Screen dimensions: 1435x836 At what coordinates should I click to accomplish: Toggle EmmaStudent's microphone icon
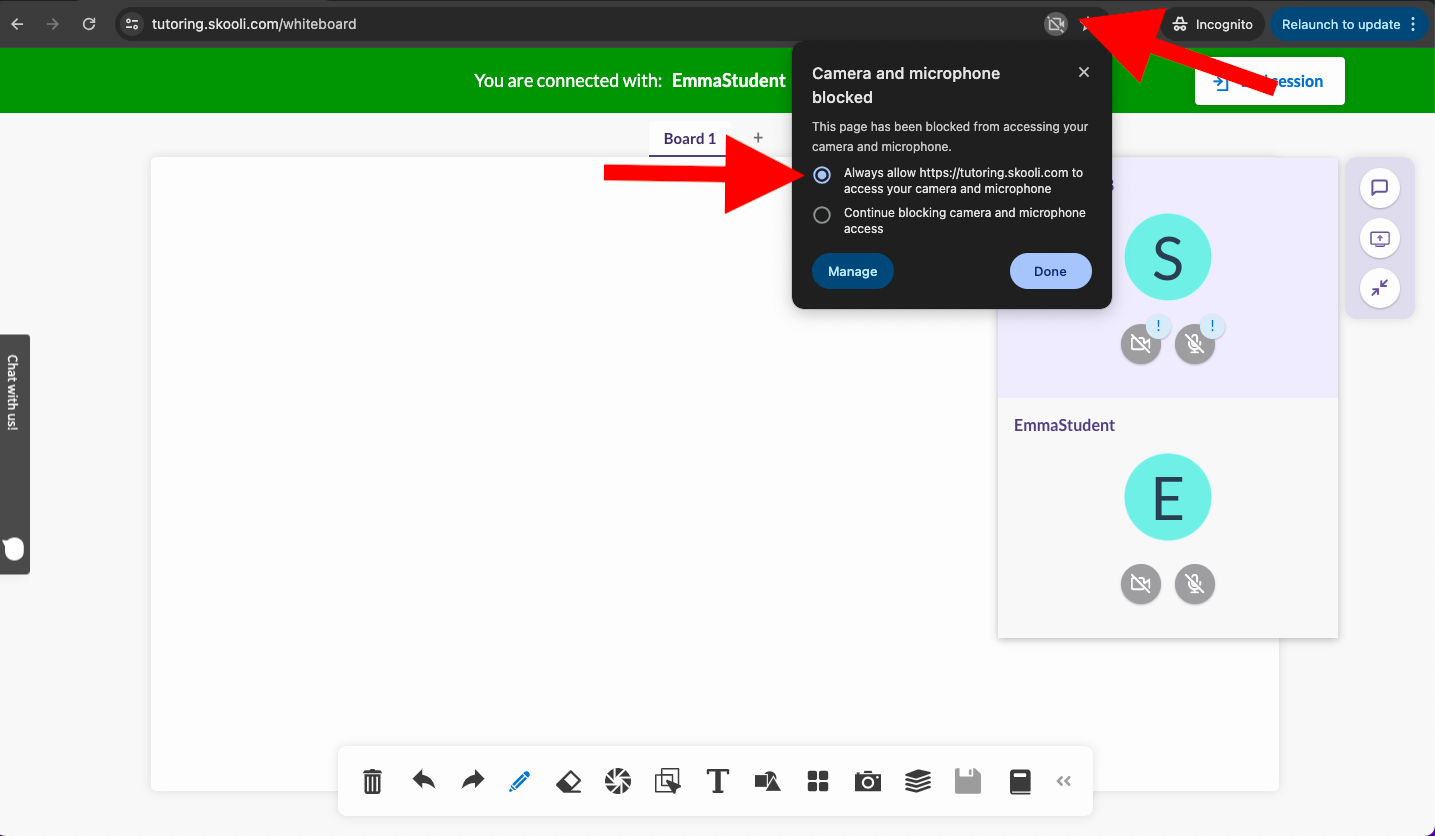(1195, 584)
